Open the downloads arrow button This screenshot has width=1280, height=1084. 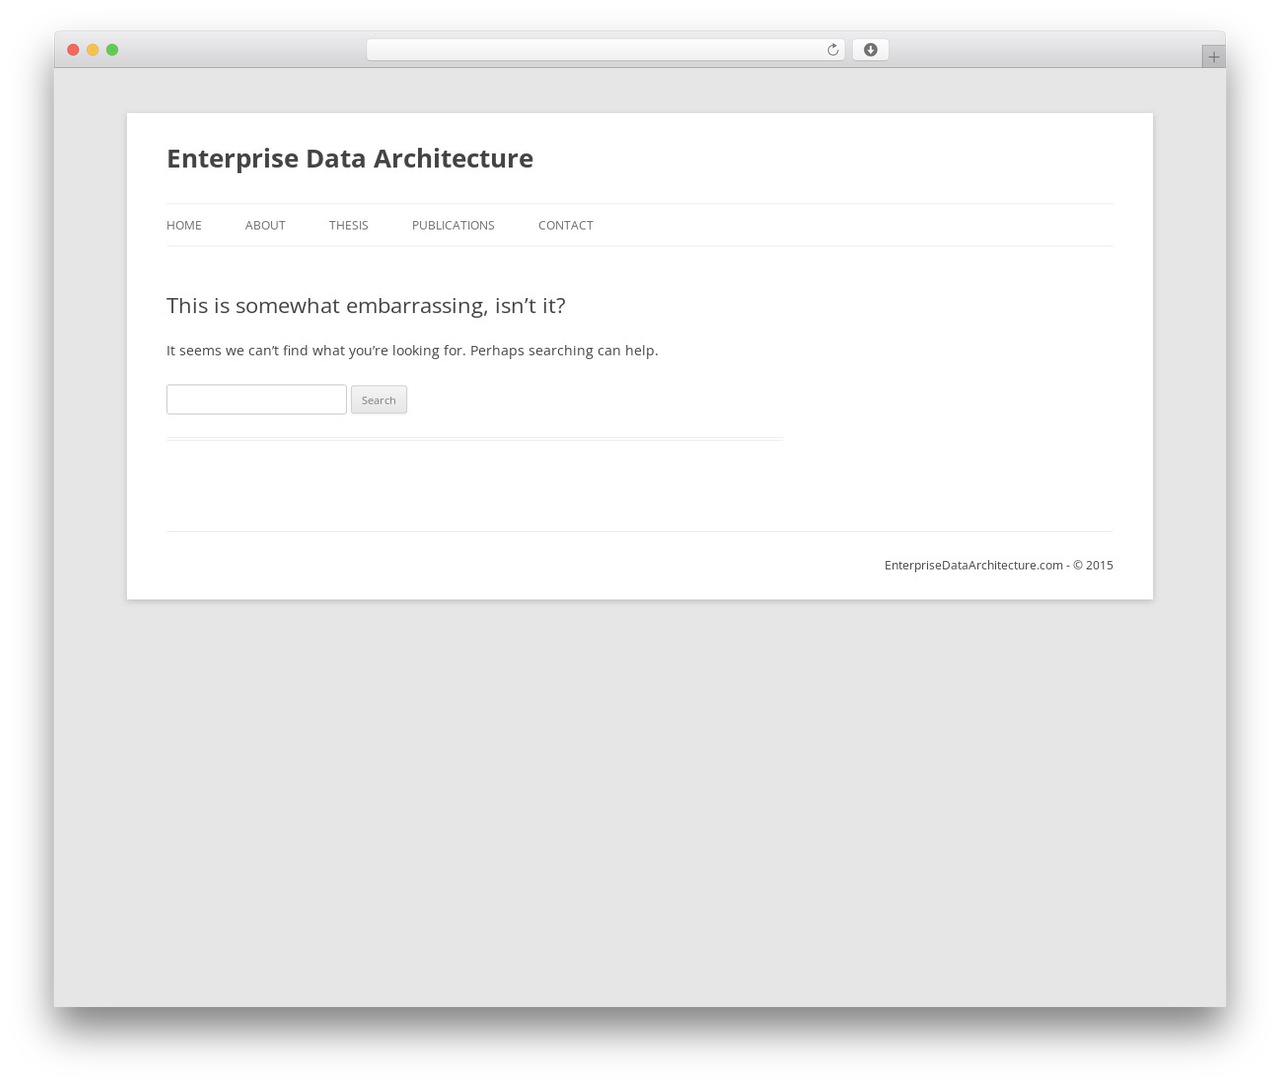[x=870, y=50]
